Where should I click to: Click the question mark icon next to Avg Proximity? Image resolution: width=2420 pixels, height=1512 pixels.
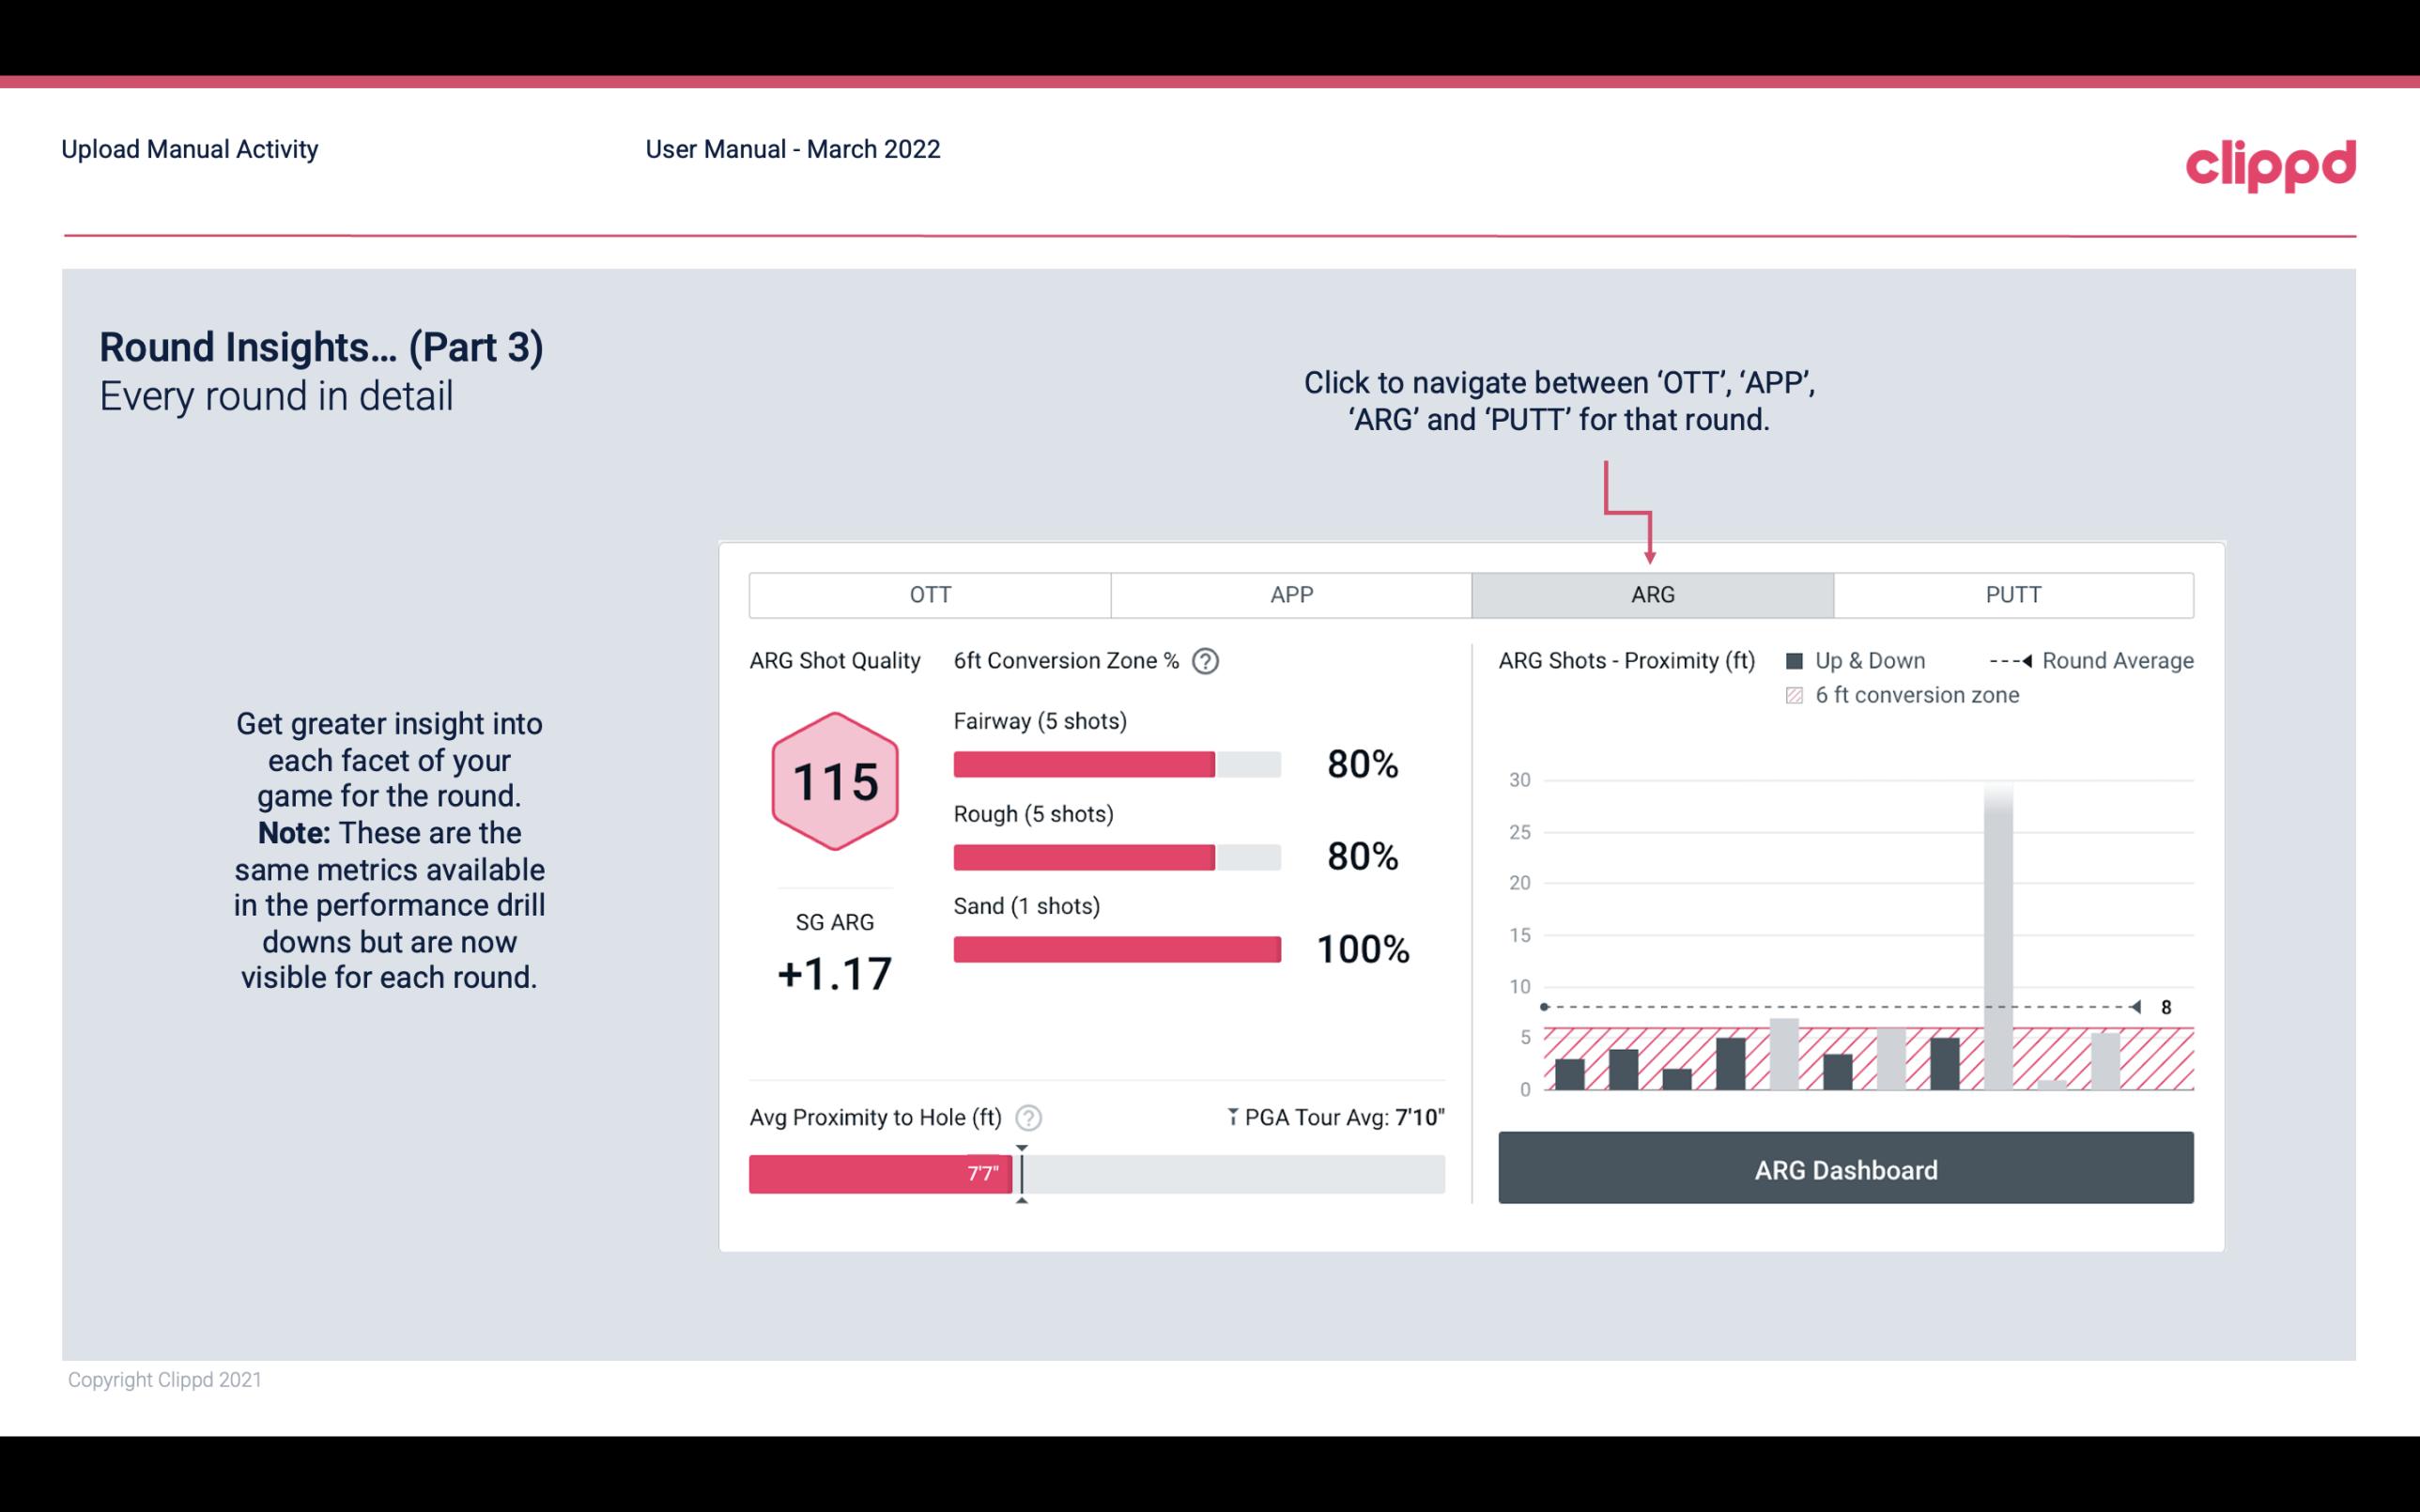coord(1036,1117)
